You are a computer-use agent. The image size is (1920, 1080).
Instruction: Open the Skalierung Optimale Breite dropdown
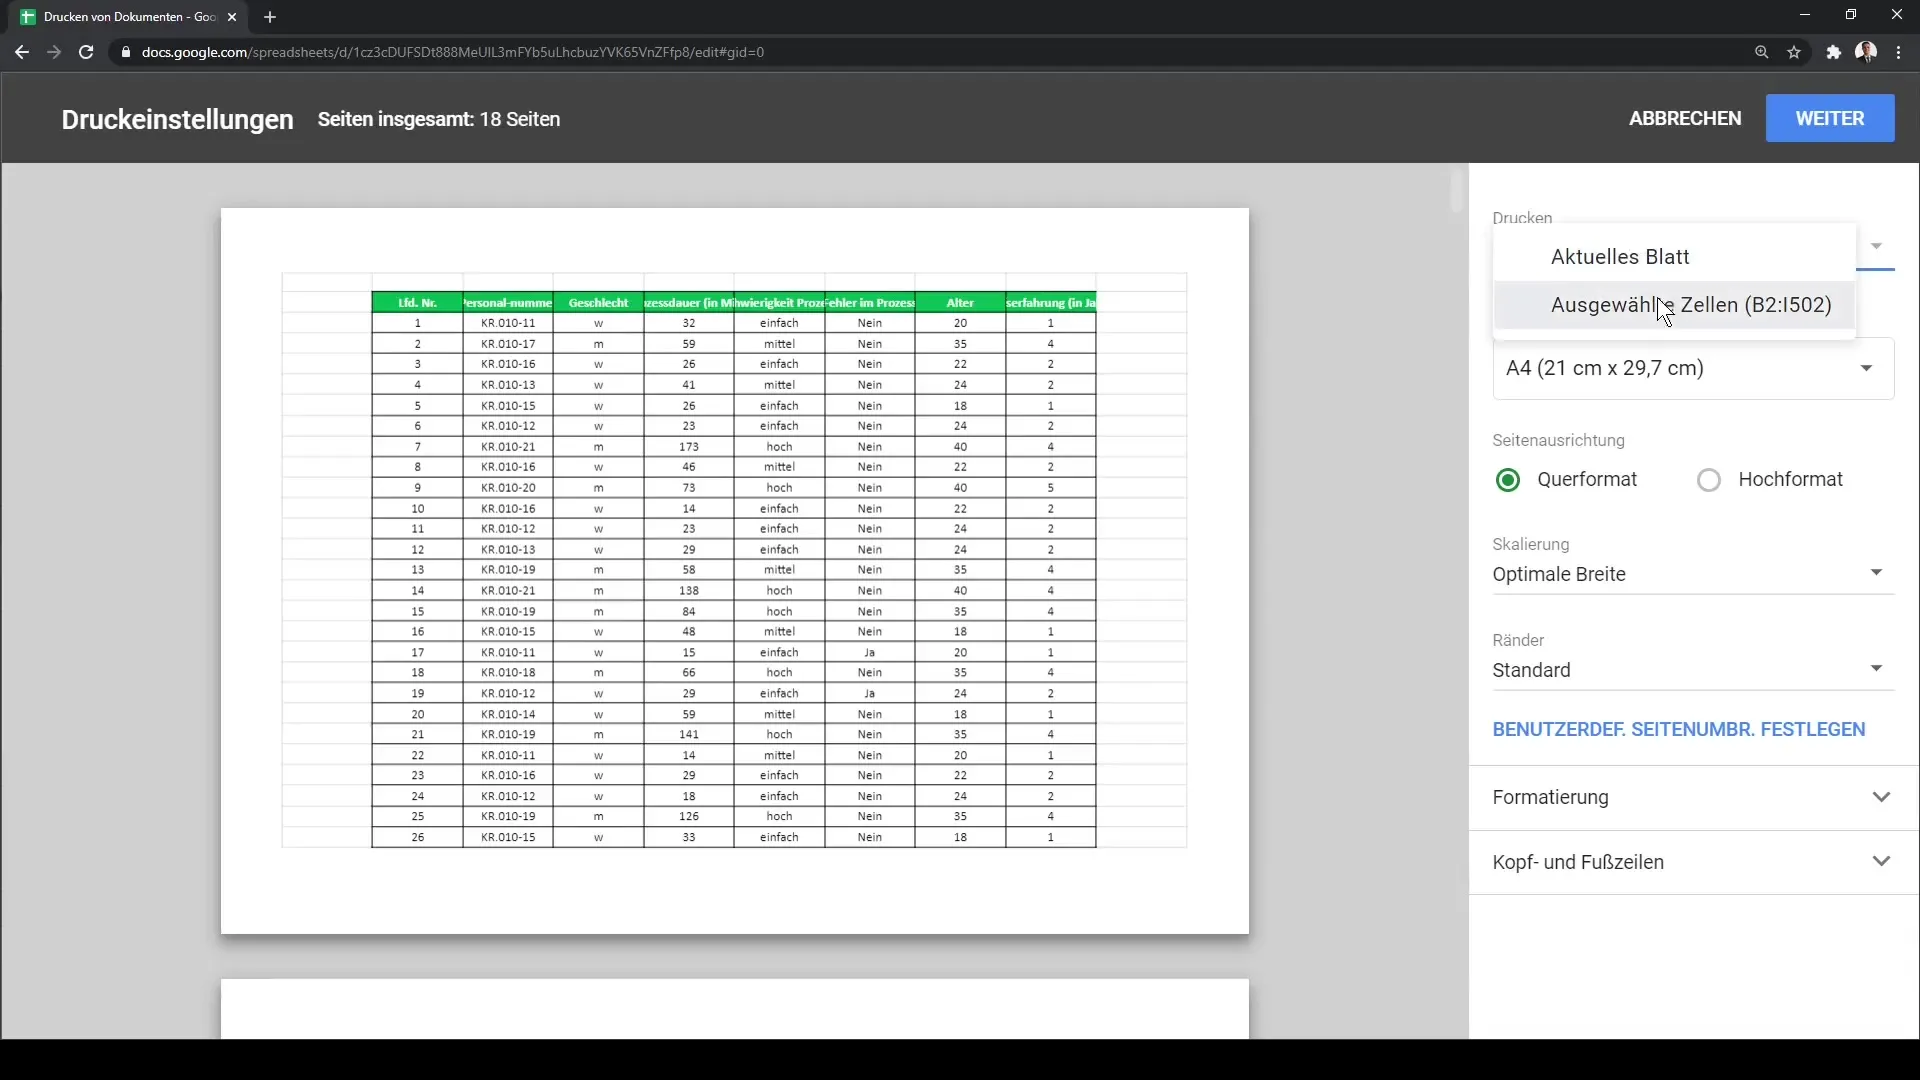click(1693, 574)
